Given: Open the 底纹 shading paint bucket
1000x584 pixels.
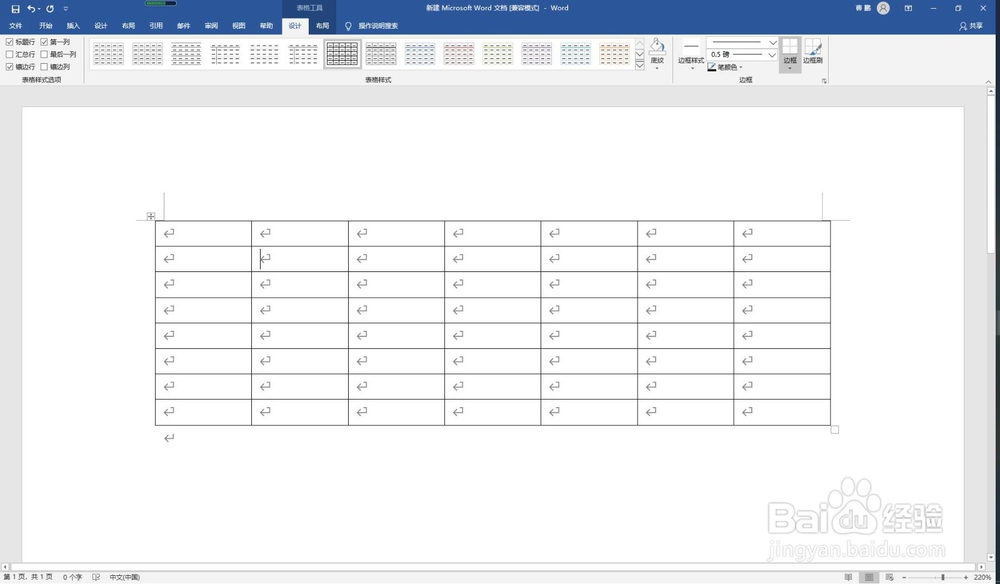Looking at the screenshot, I should (657, 54).
